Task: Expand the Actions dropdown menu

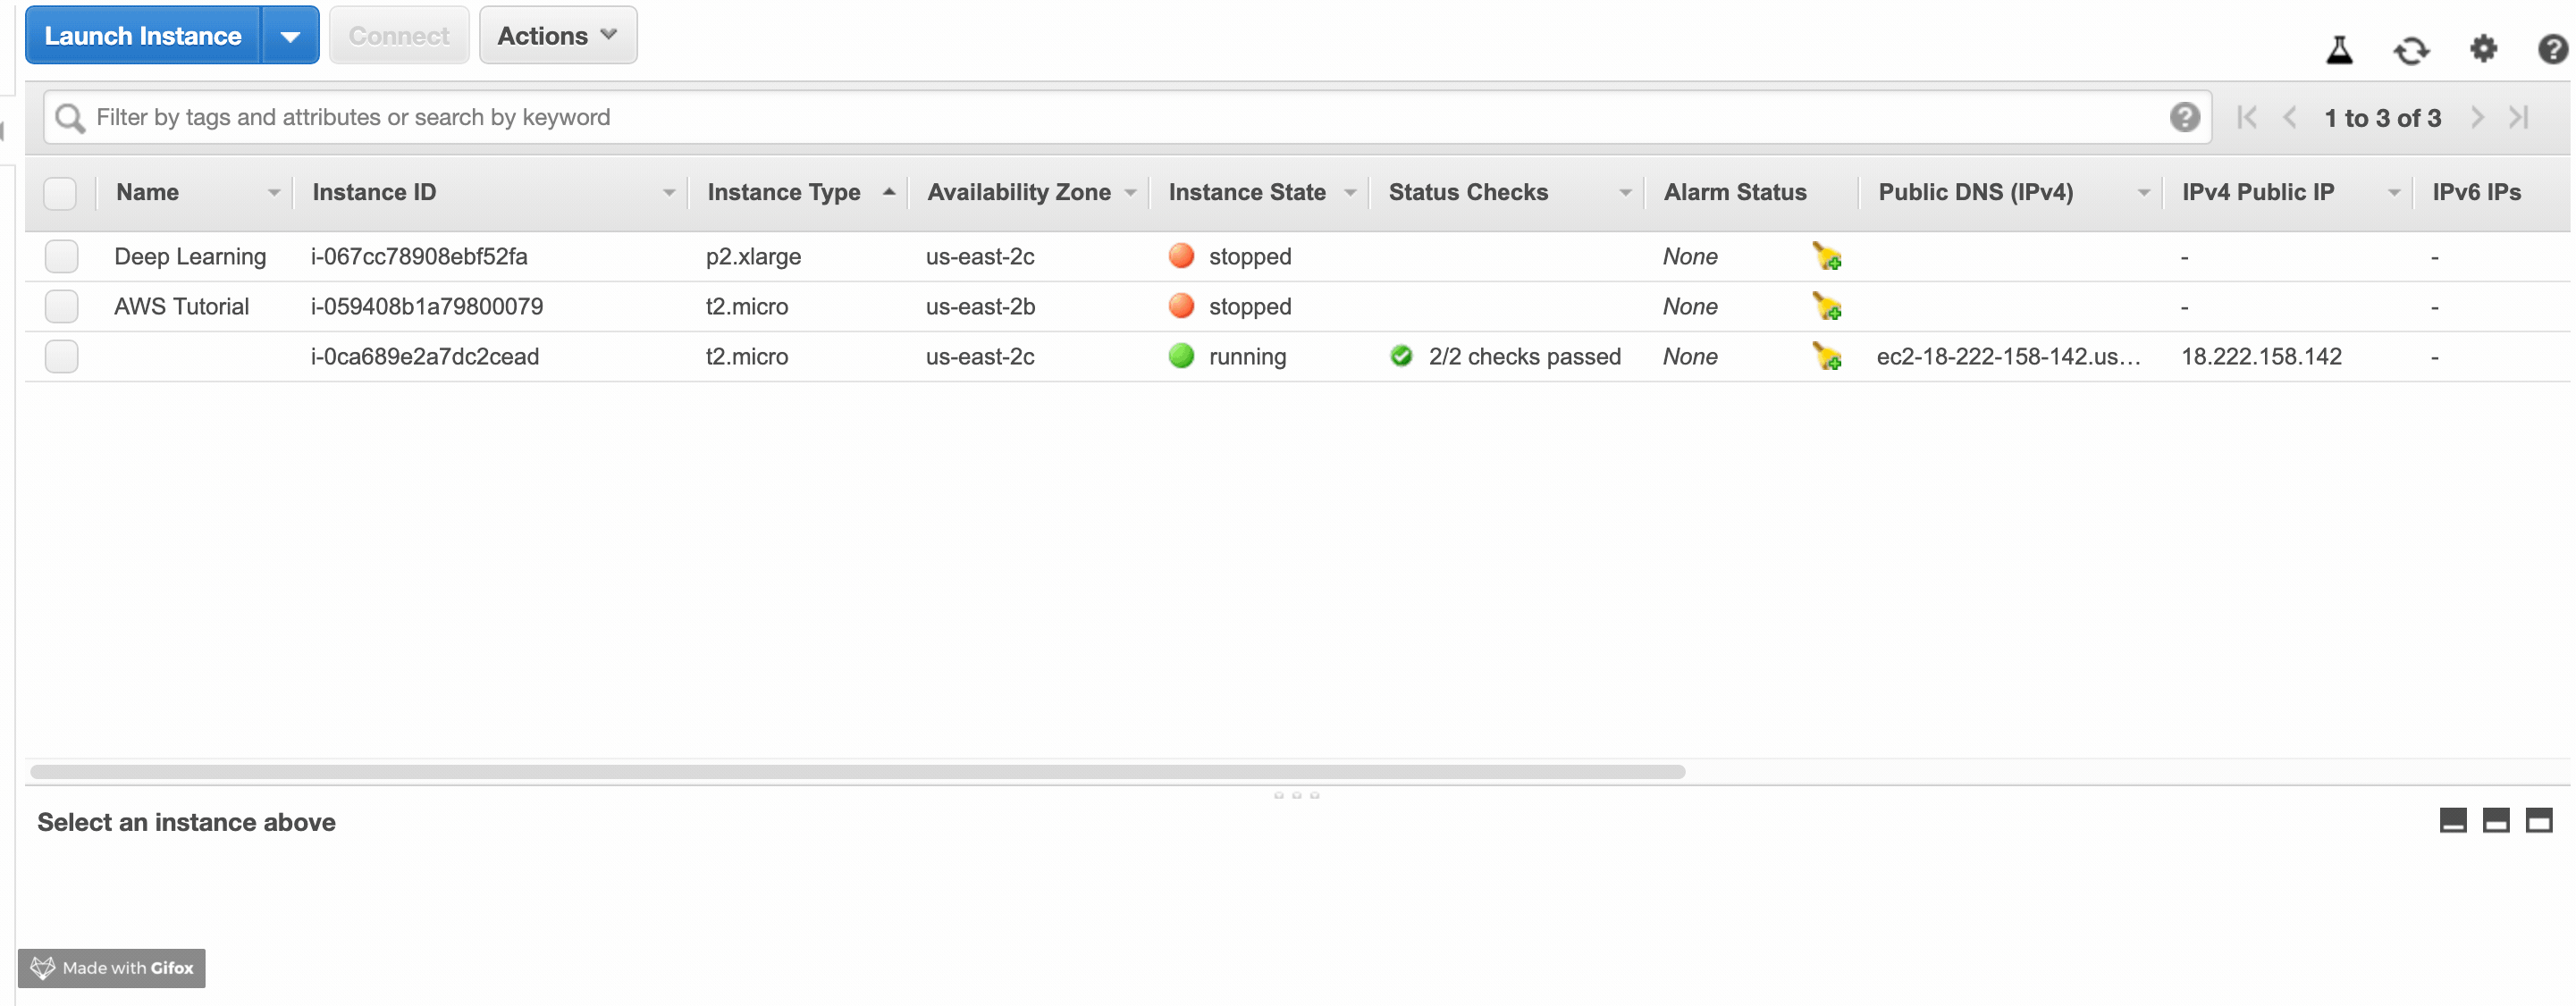Action: click(555, 33)
